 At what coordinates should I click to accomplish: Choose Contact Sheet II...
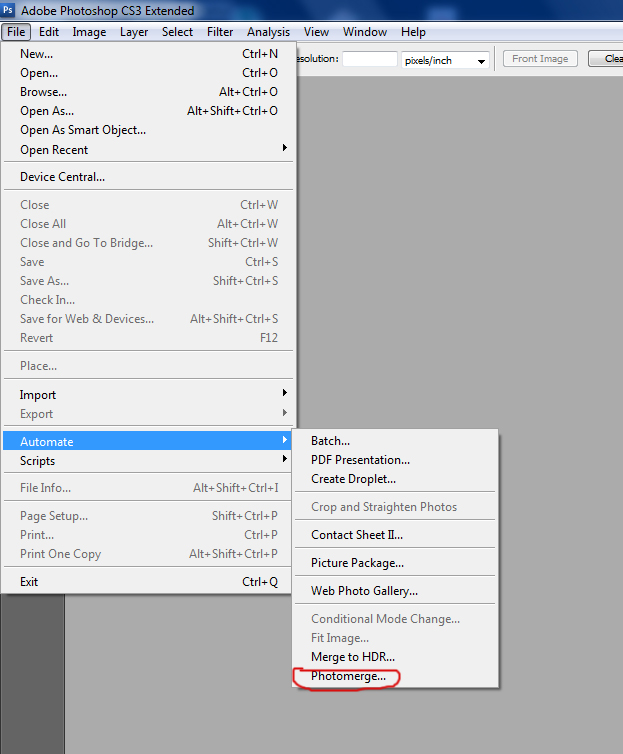[395, 535]
